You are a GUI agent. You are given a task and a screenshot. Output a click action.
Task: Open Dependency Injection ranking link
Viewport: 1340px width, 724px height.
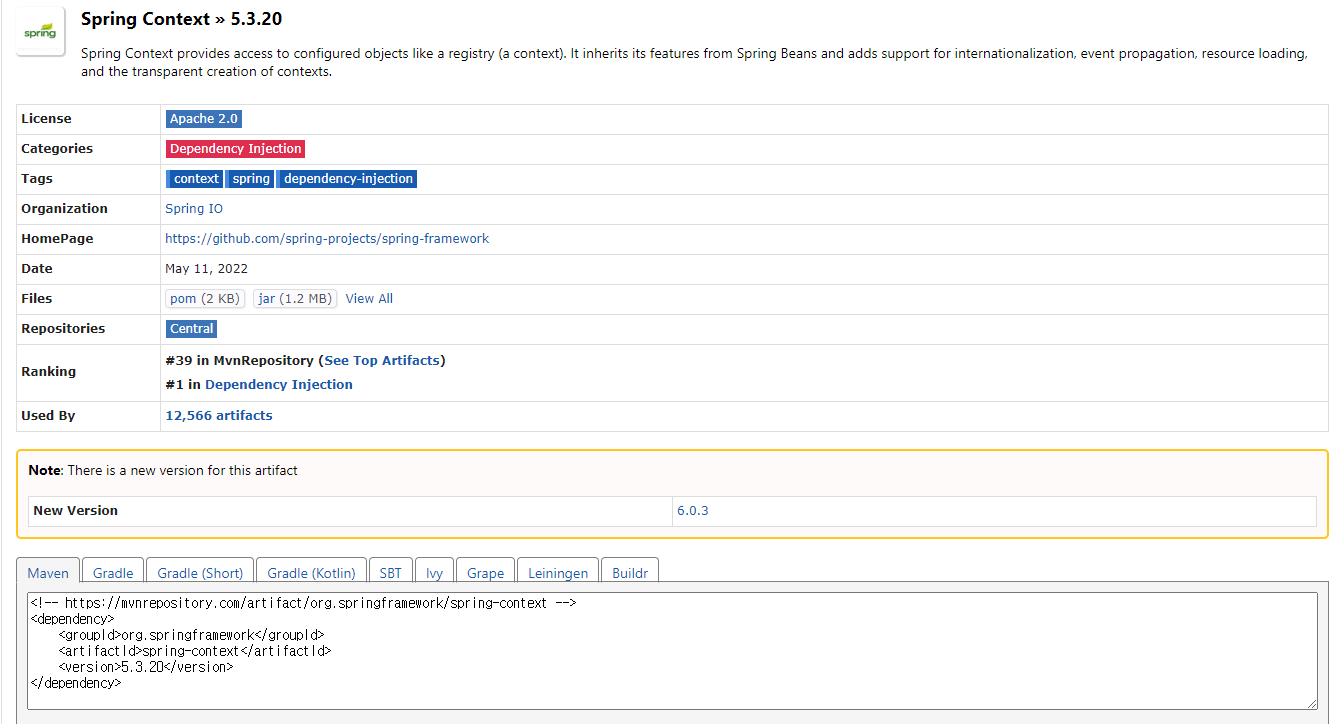[x=279, y=384]
